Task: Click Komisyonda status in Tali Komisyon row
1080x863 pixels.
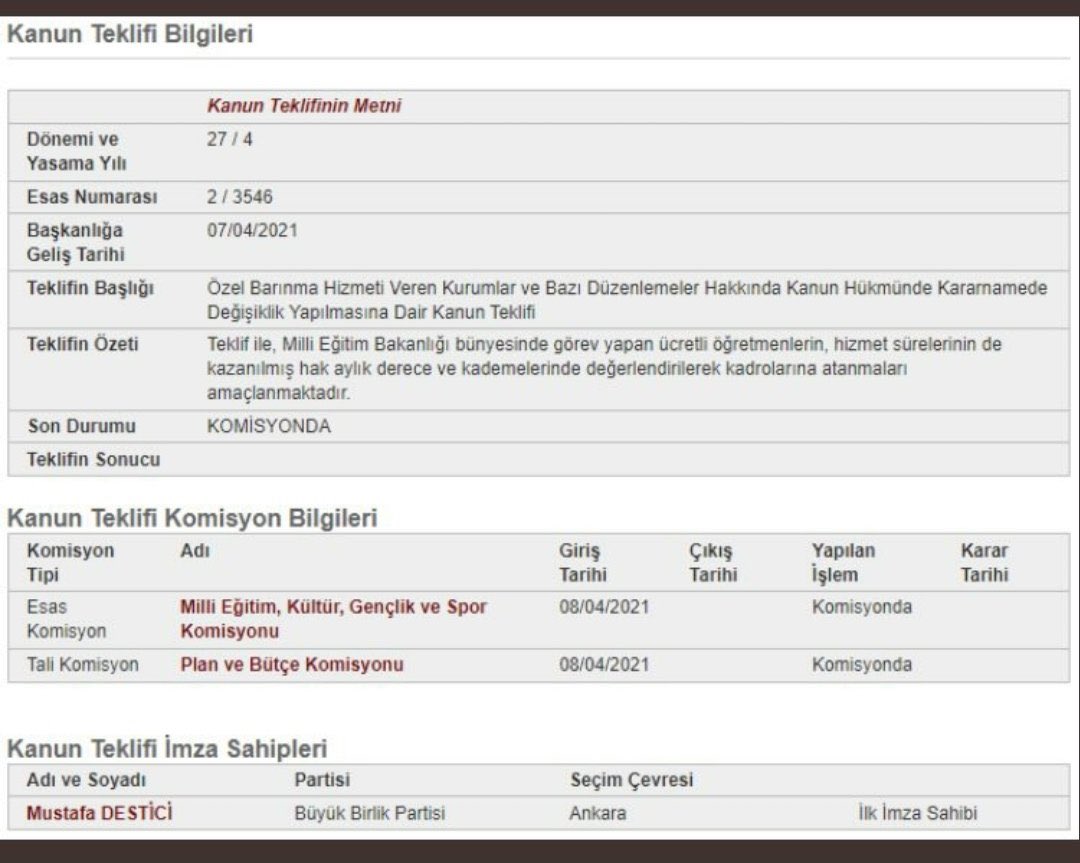Action: [x=862, y=665]
